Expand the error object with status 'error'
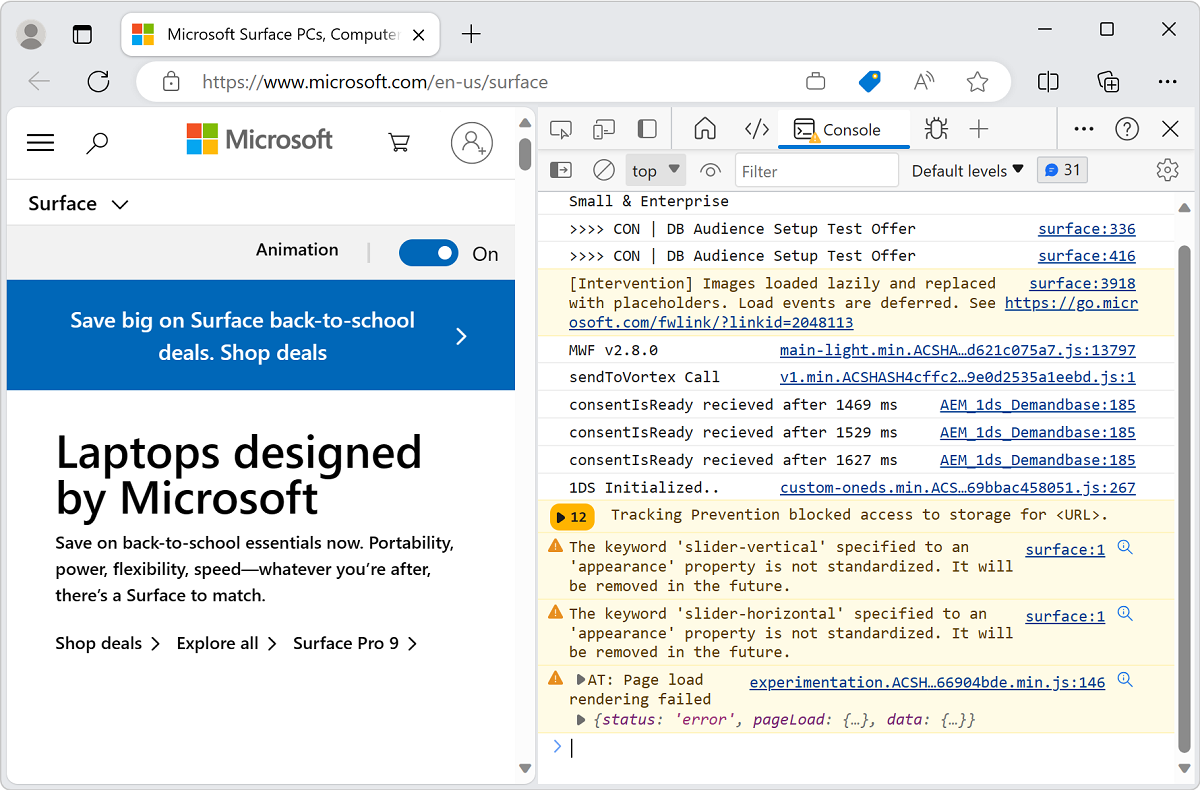This screenshot has width=1200, height=790. point(581,719)
